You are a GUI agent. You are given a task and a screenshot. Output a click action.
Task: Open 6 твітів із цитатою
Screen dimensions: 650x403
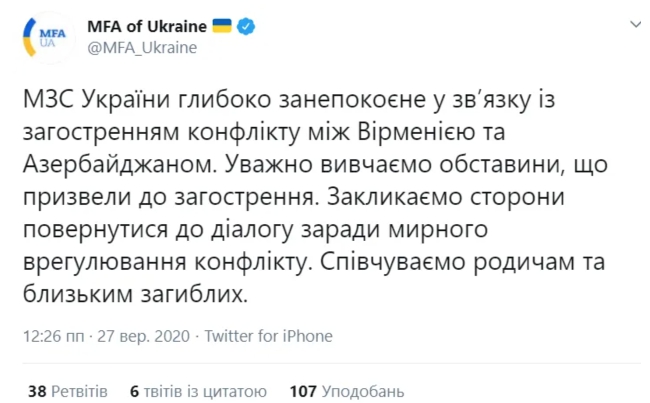(x=198, y=391)
